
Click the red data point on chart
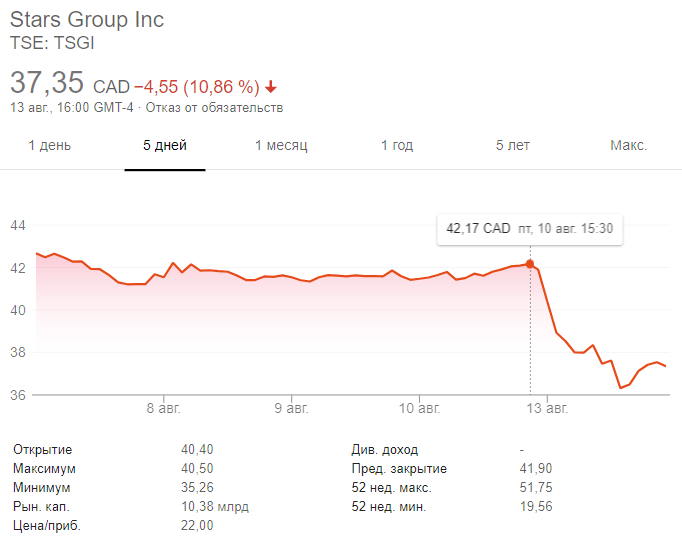[530, 264]
